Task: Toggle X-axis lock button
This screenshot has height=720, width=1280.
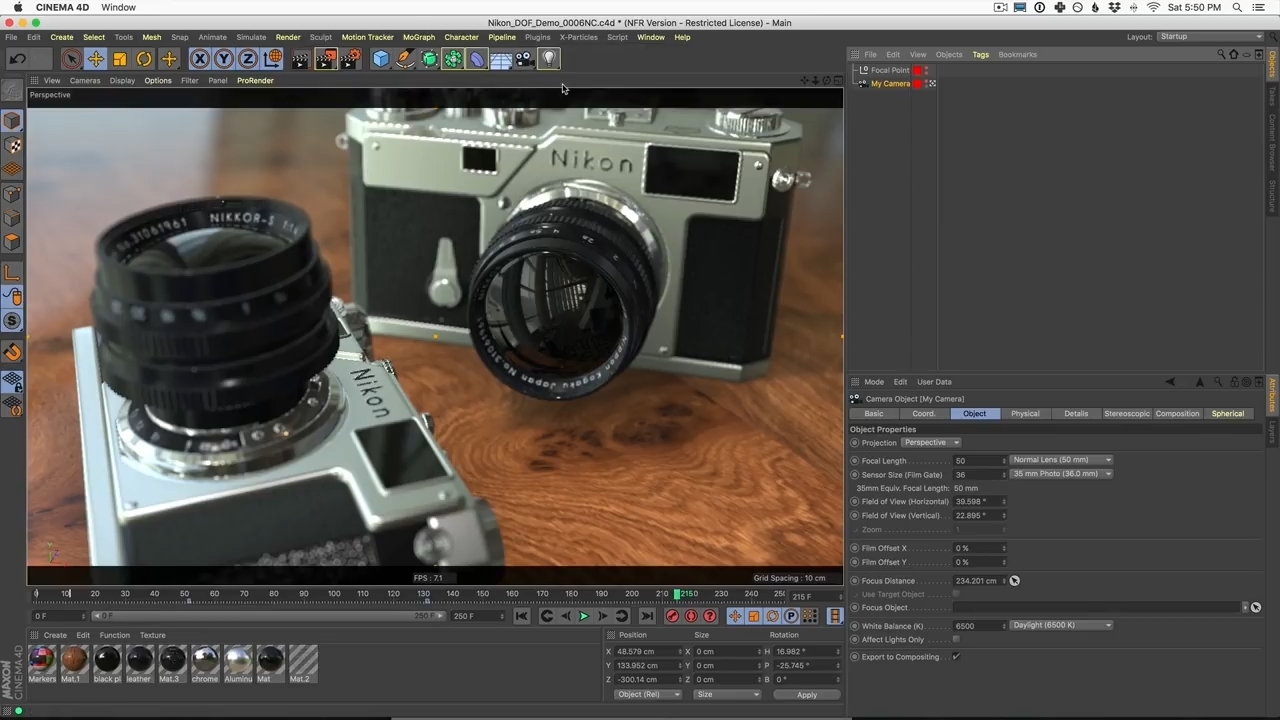Action: tap(200, 59)
